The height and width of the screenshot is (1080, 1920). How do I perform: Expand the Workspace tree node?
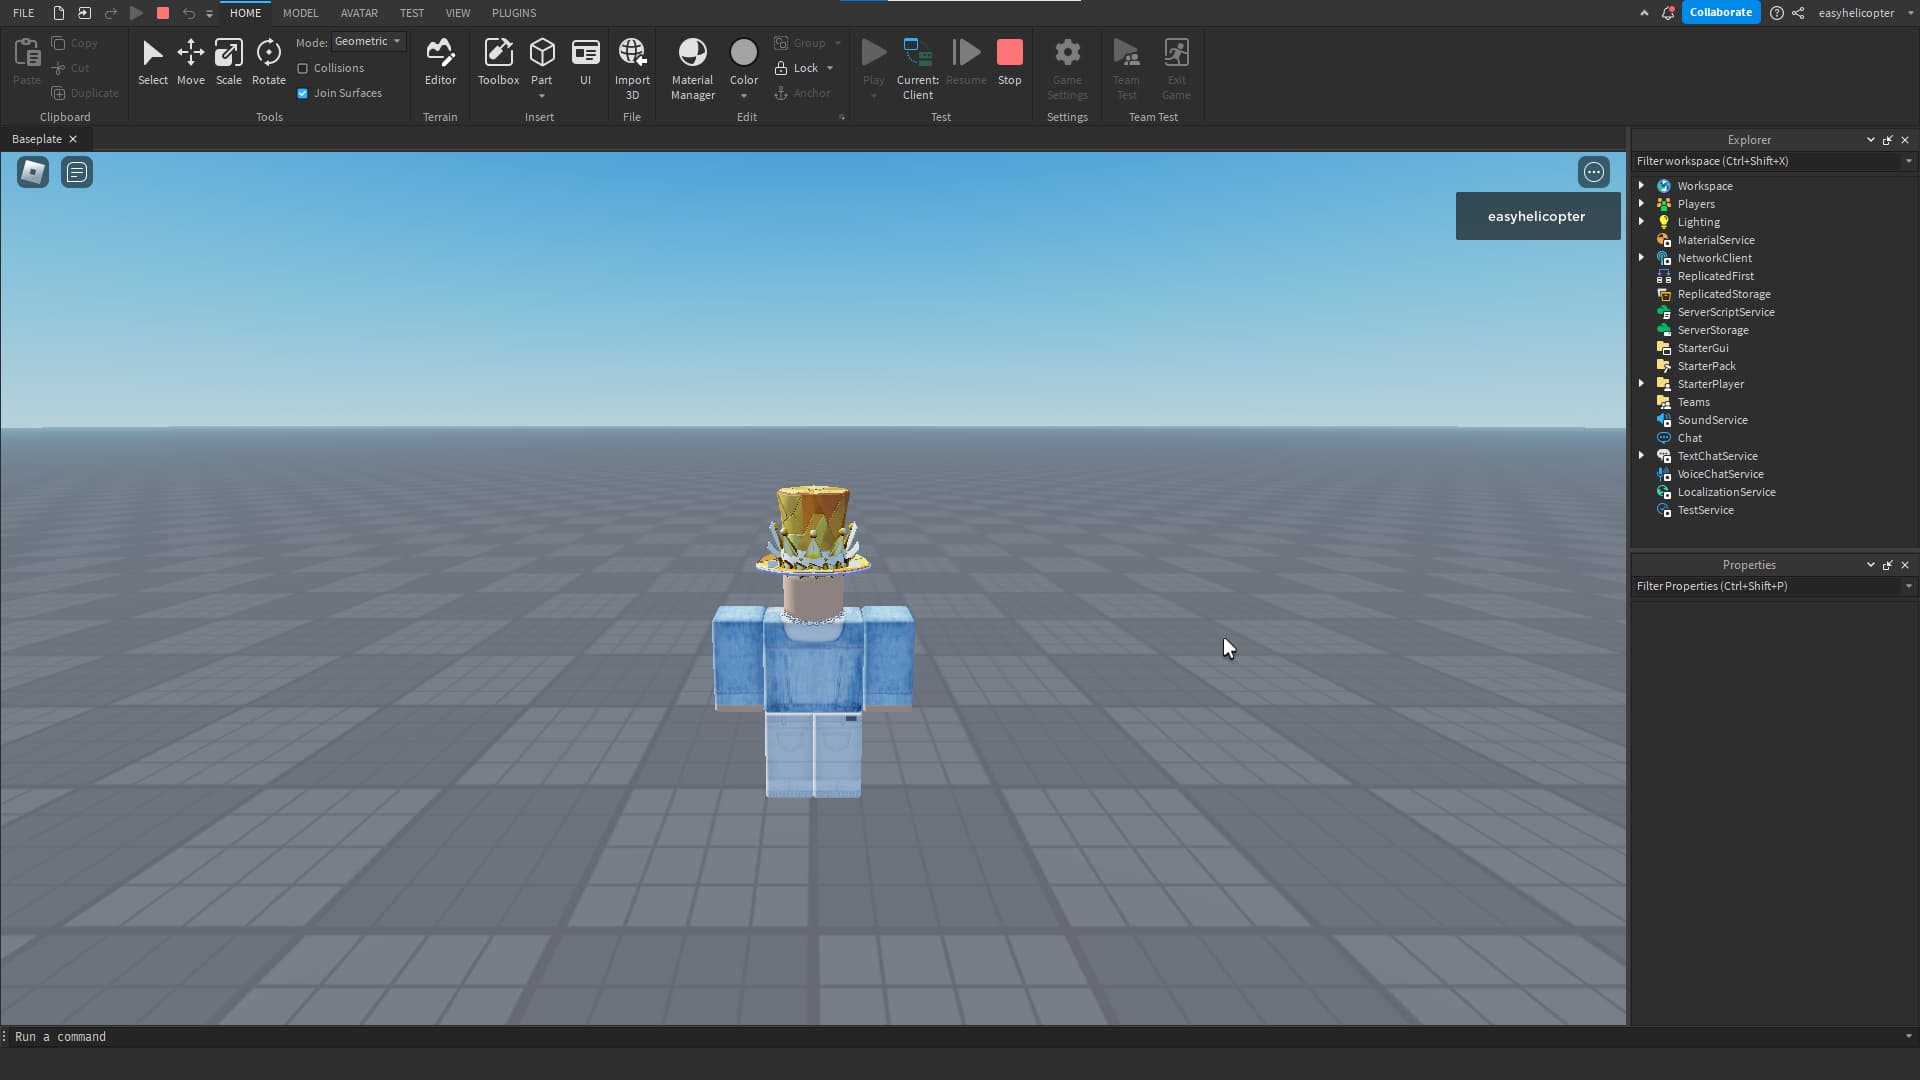(x=1641, y=185)
